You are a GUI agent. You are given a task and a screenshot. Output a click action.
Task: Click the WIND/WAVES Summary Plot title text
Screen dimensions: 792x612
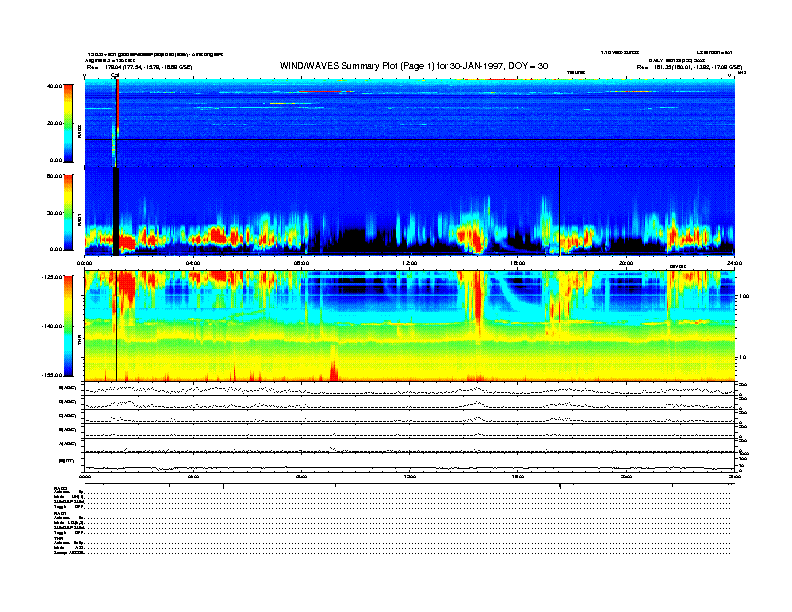coord(414,66)
